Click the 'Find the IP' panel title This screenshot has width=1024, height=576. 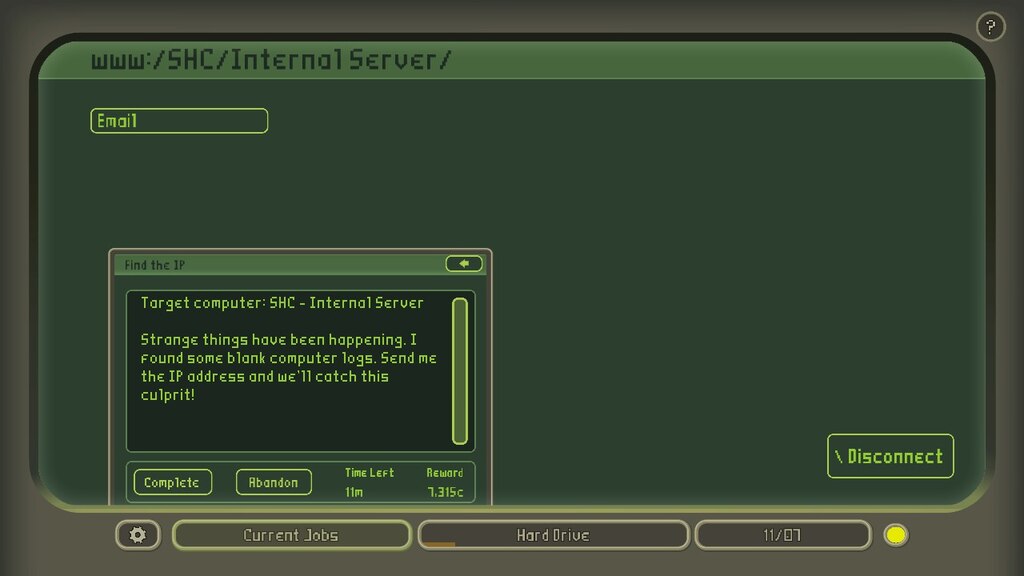tap(155, 264)
